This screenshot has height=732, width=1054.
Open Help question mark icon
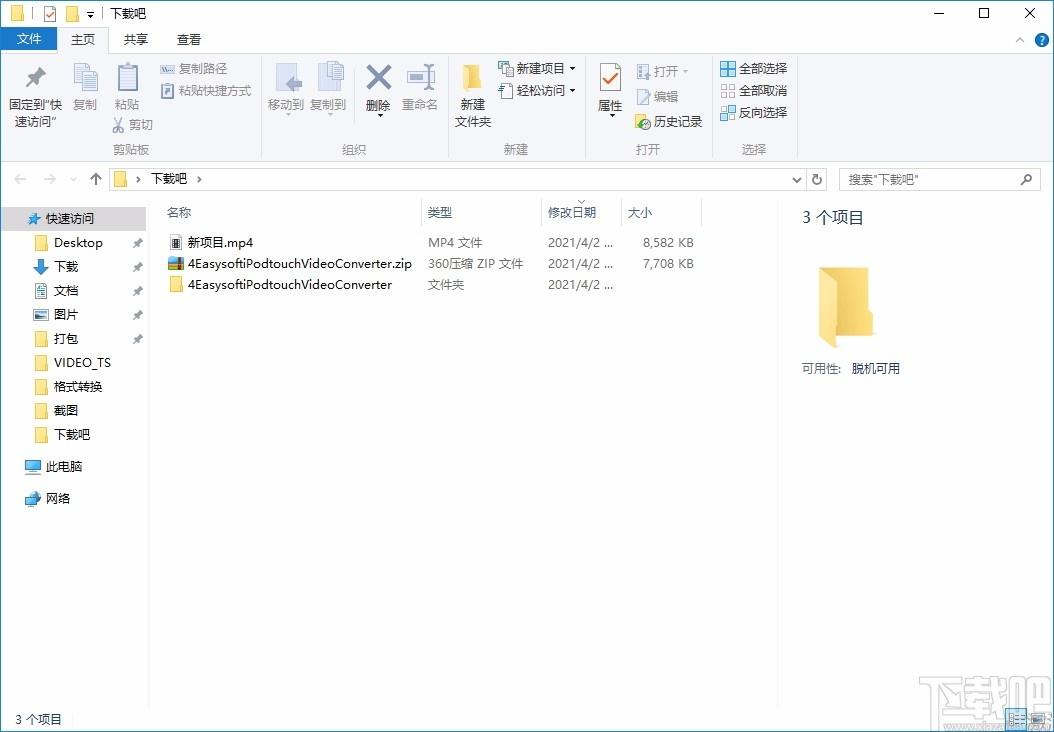[x=1041, y=40]
